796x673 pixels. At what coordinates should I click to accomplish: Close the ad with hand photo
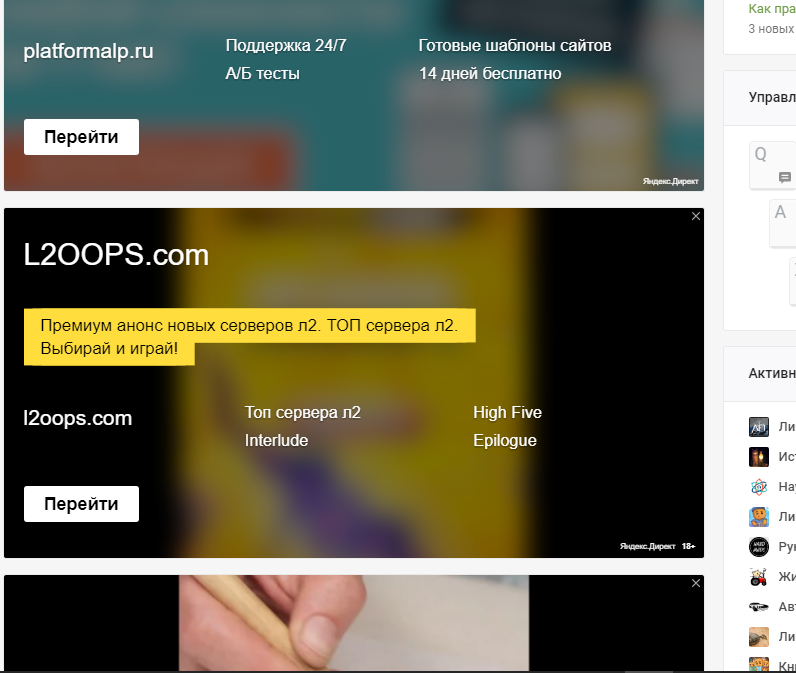(x=696, y=583)
